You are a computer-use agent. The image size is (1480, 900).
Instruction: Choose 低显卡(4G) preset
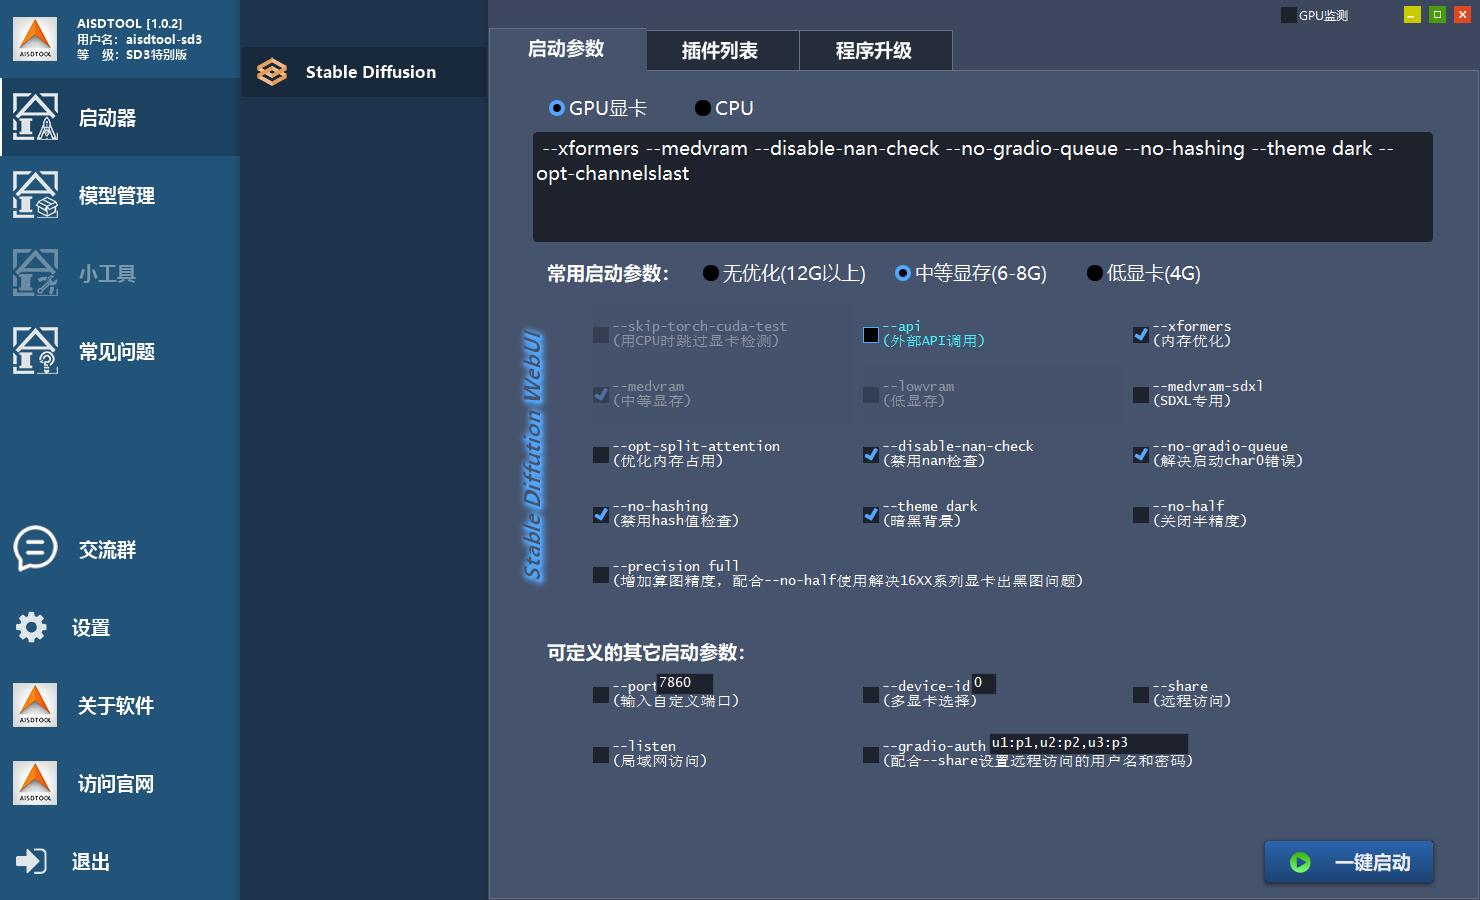click(1095, 273)
